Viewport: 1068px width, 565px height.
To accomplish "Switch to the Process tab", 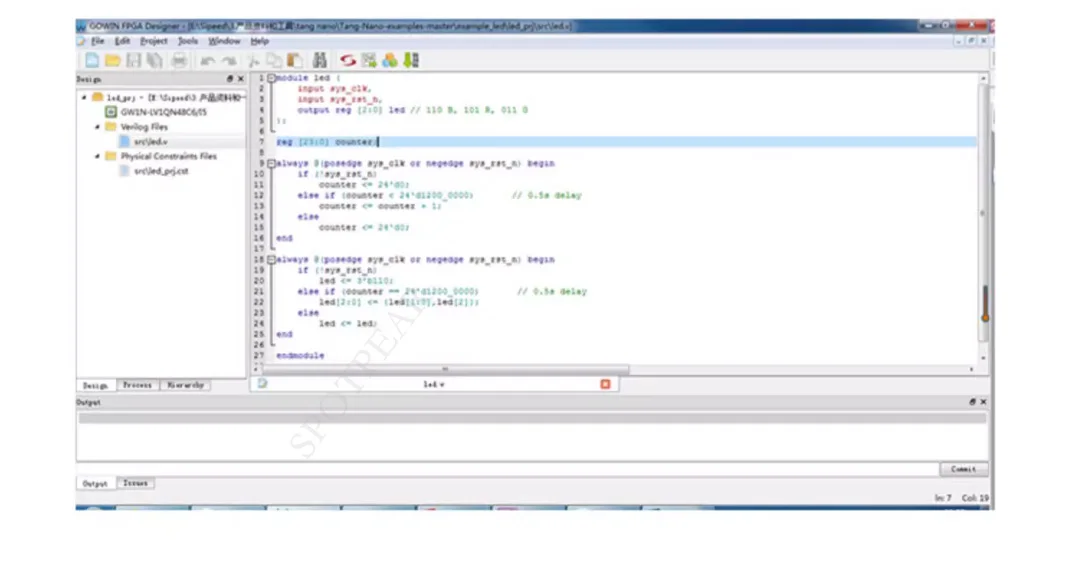I will coord(137,385).
